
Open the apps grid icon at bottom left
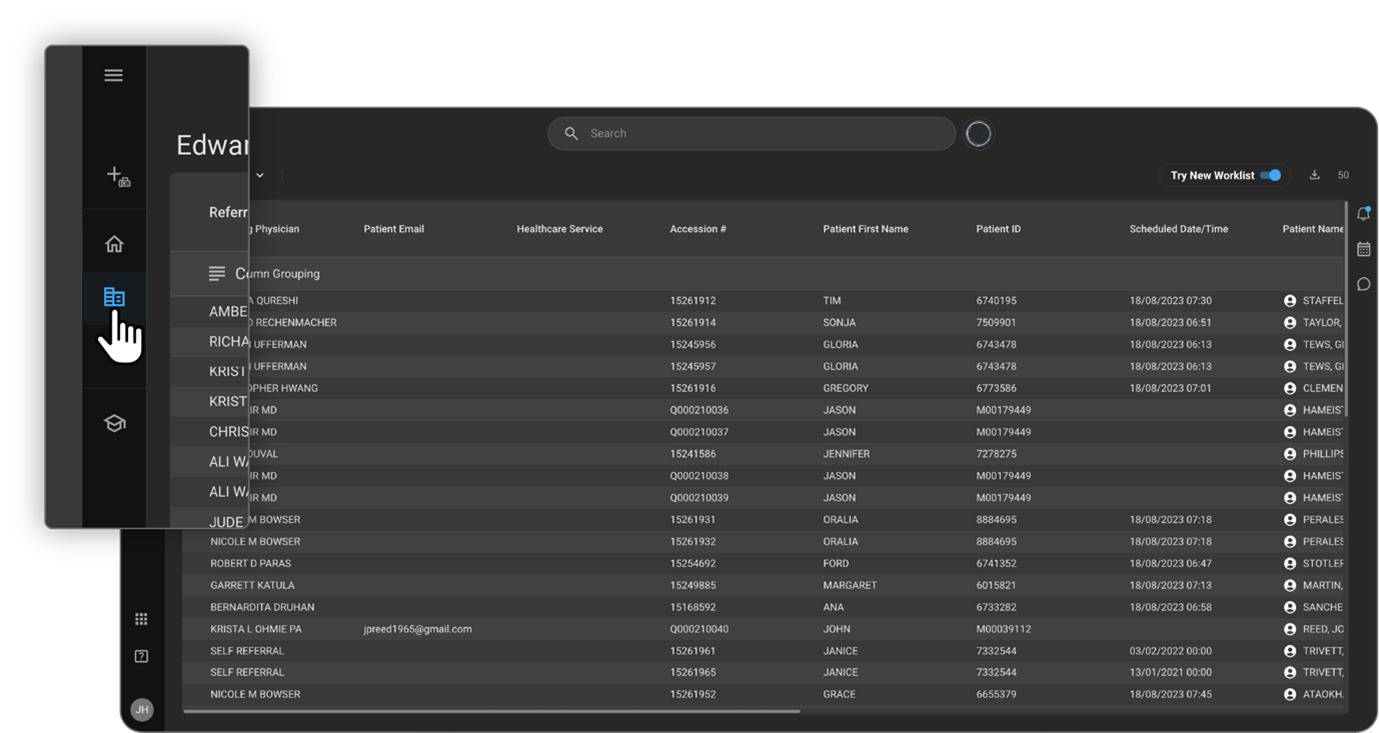[141, 619]
